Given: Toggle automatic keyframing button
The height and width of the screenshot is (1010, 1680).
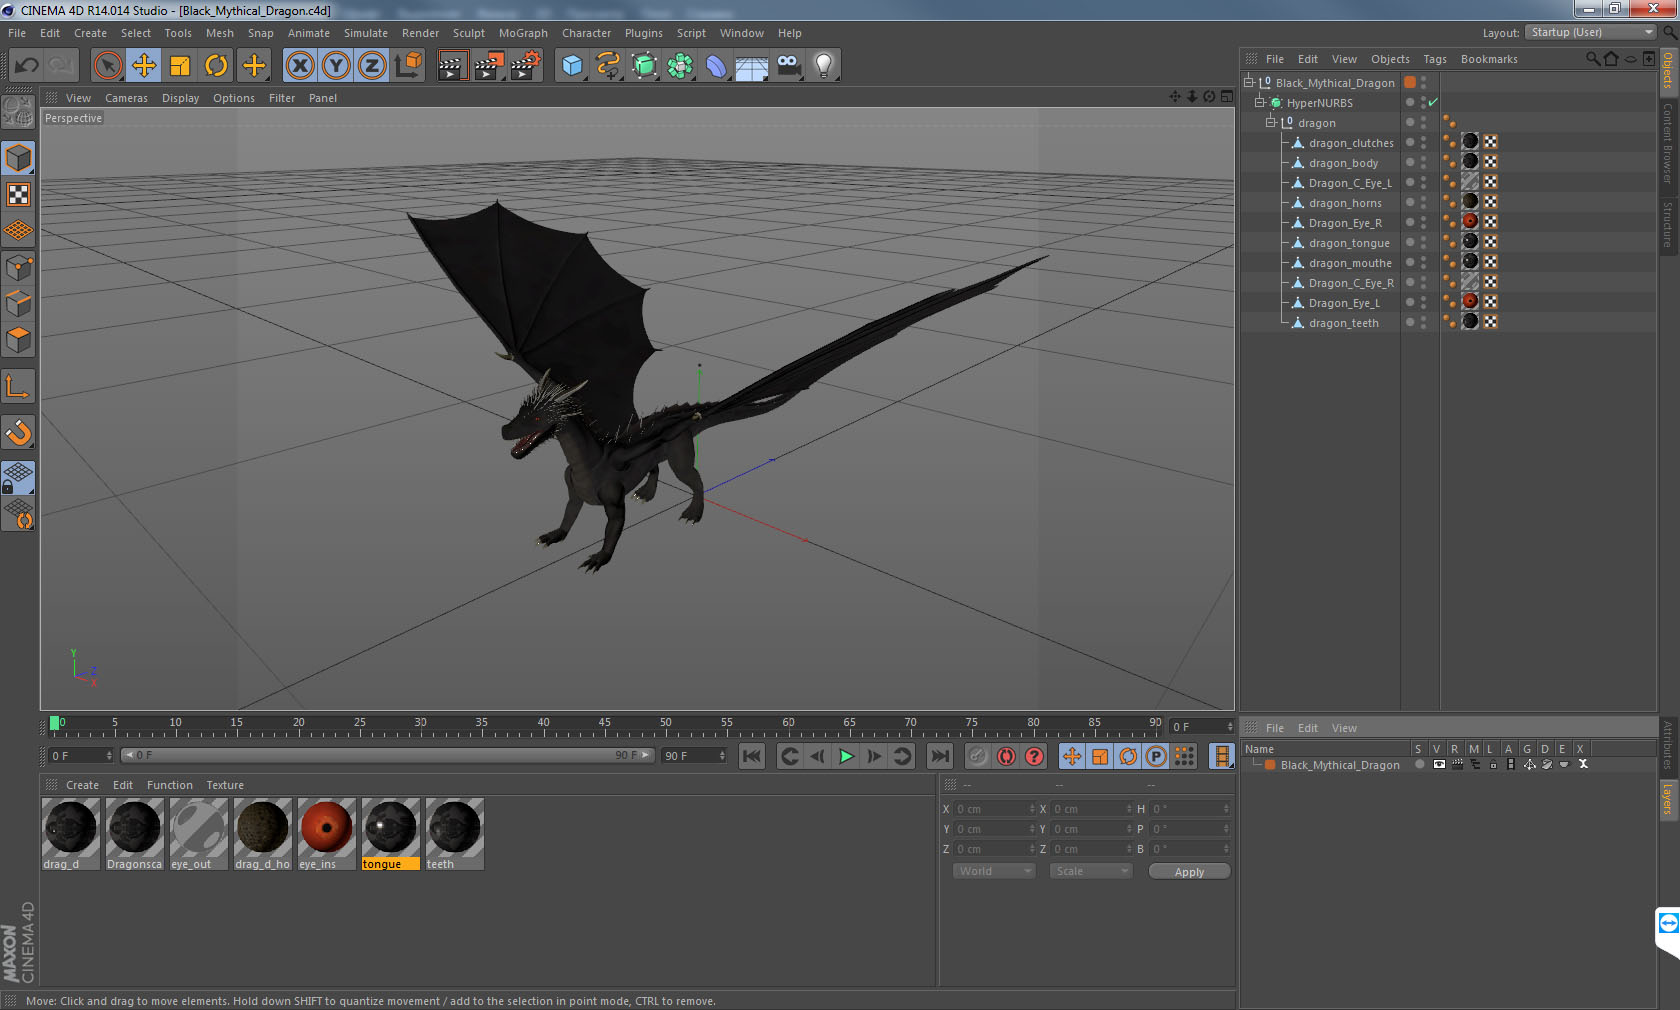Looking at the screenshot, I should coord(1006,756).
